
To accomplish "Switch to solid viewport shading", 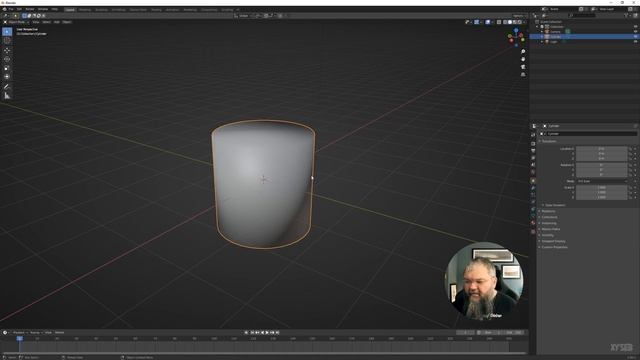I will click(510, 22).
